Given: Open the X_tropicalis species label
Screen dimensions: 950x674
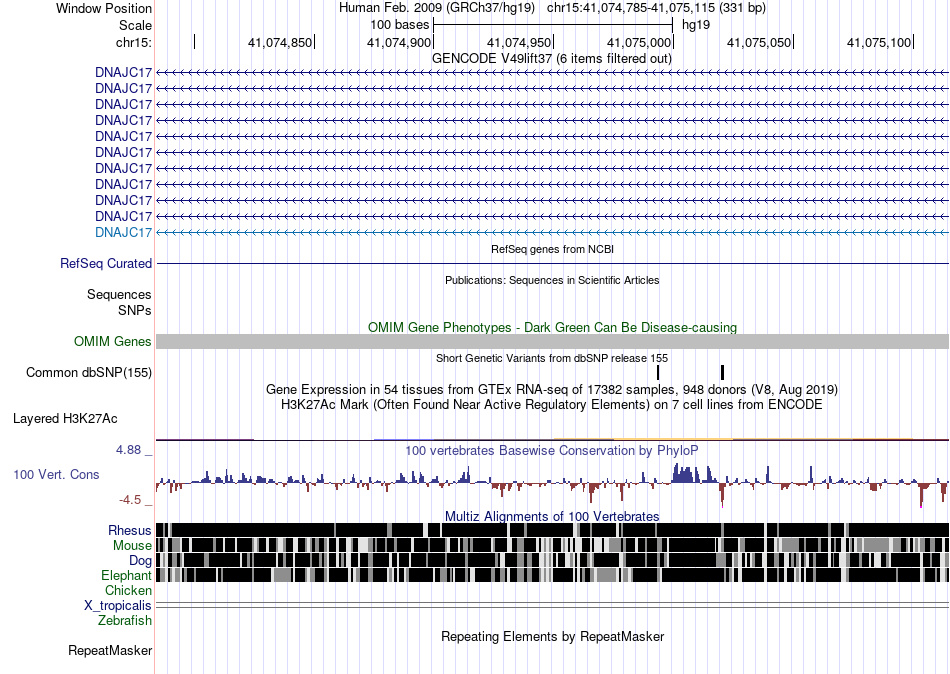Looking at the screenshot, I should (118, 605).
